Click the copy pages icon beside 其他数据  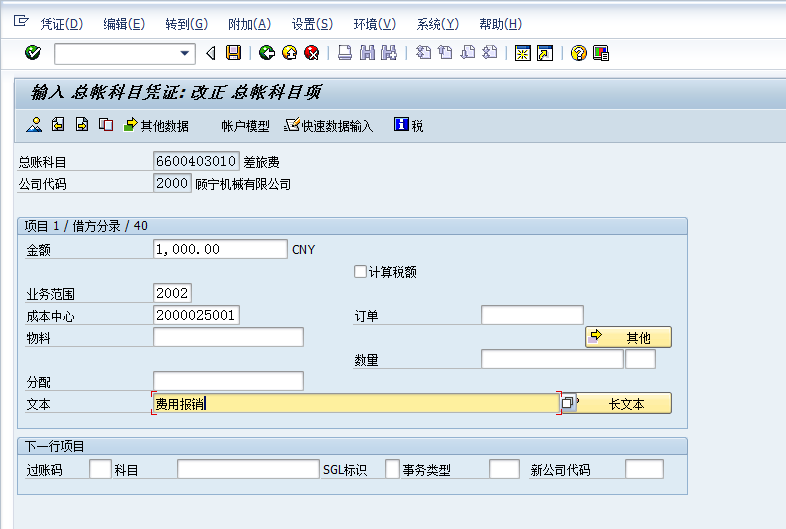[x=106, y=124]
